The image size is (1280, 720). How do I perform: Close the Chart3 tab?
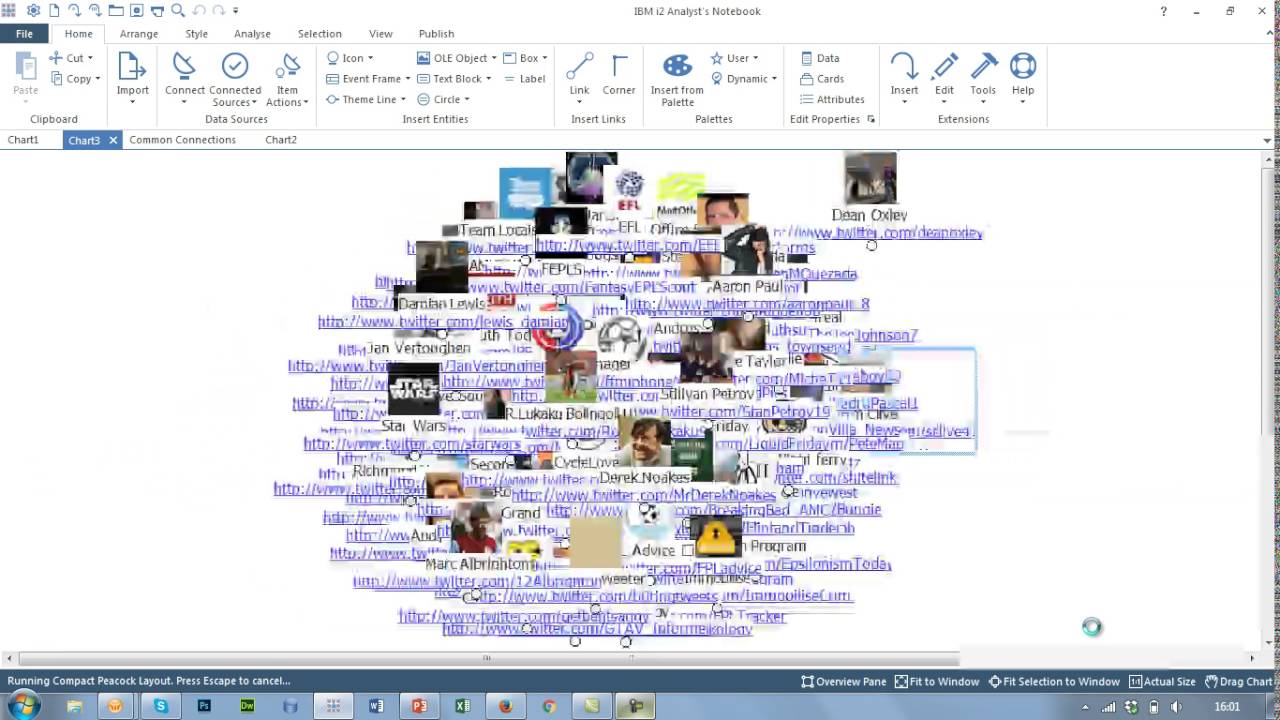[113, 140]
